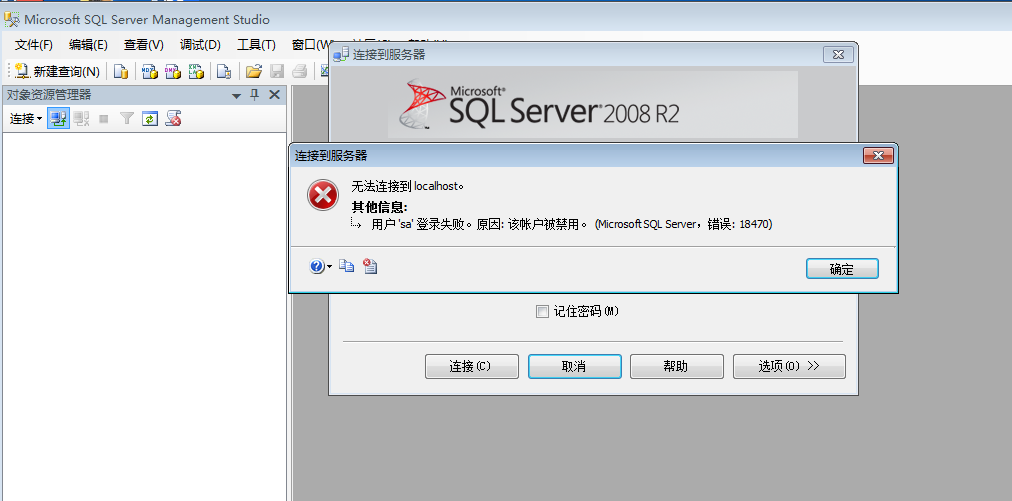Image resolution: width=1012 pixels, height=501 pixels.
Task: Open the 调试(D) menu
Action: pyautogui.click(x=200, y=45)
